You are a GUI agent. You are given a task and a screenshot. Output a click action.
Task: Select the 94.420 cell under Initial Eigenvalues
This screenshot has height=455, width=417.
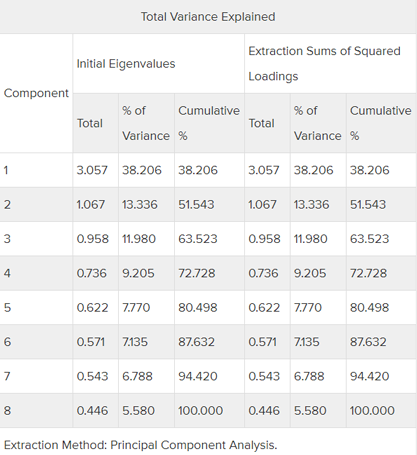click(x=198, y=376)
